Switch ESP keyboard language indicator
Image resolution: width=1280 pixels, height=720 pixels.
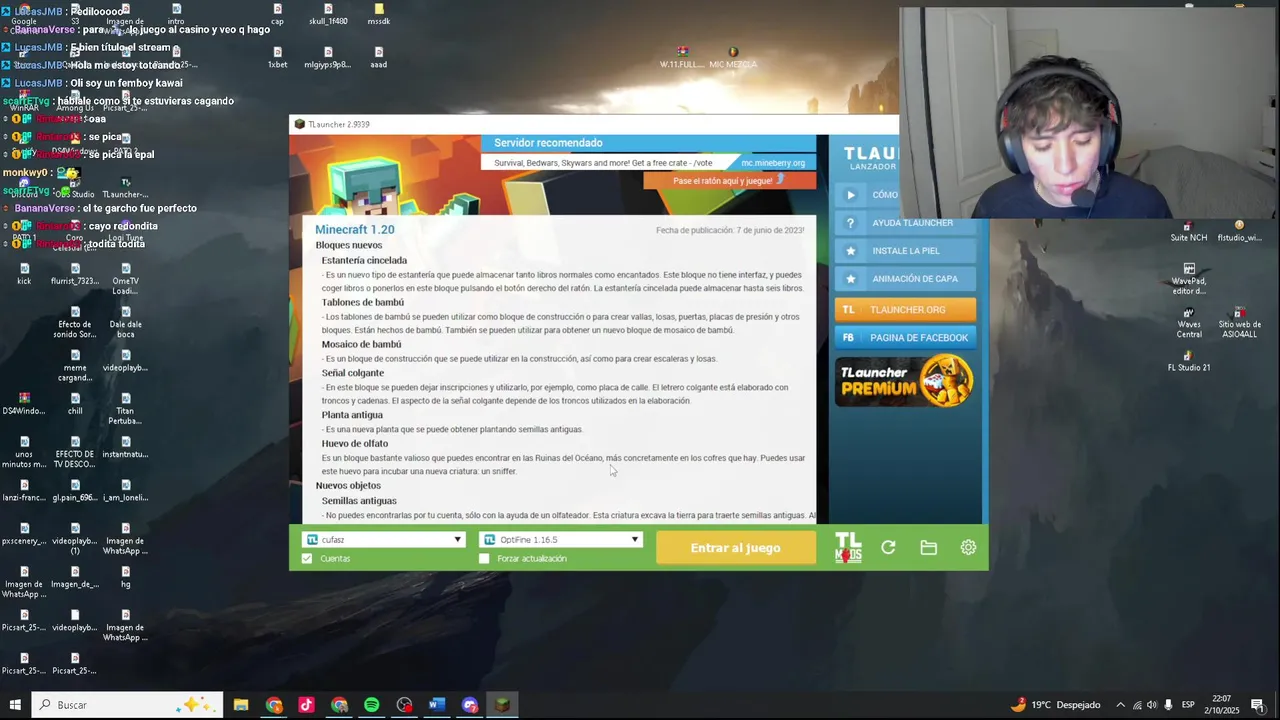1189,705
